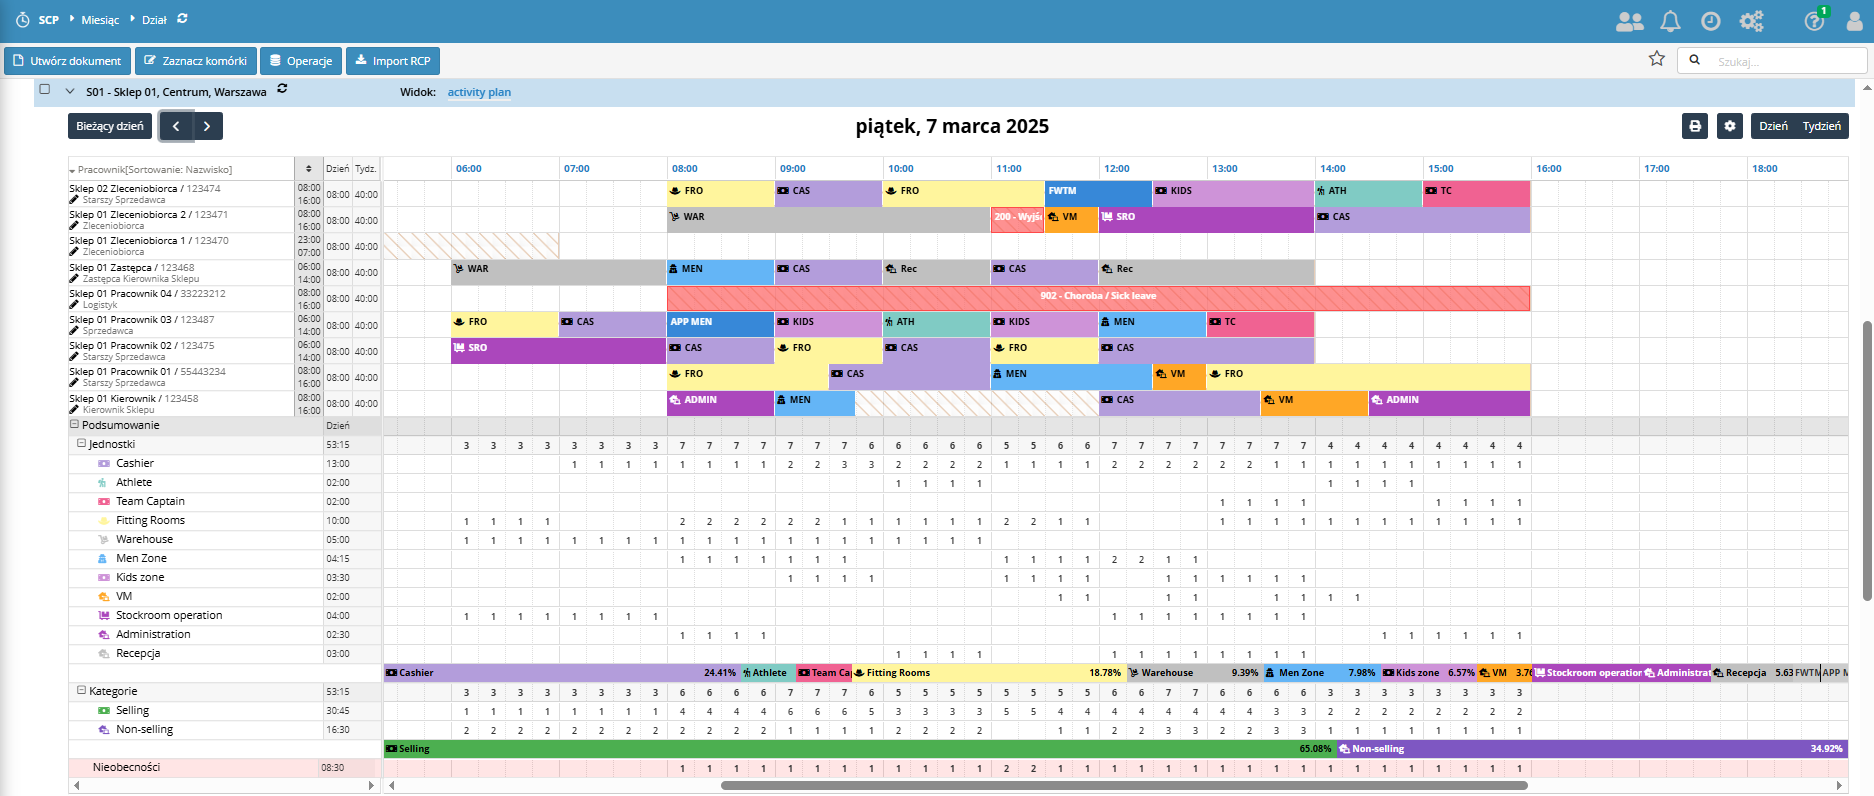Select the FWTM shift block
Viewport: 1874px width, 796px height.
(1098, 192)
